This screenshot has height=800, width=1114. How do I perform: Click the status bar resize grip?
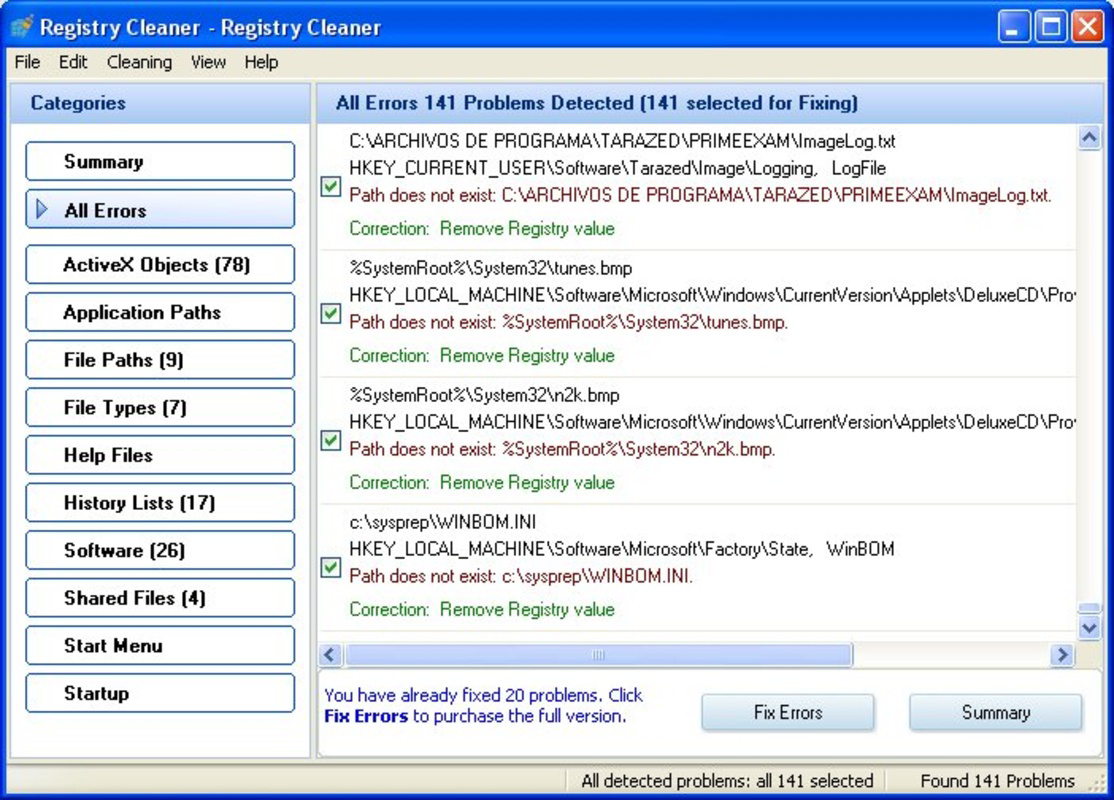coord(1097,784)
